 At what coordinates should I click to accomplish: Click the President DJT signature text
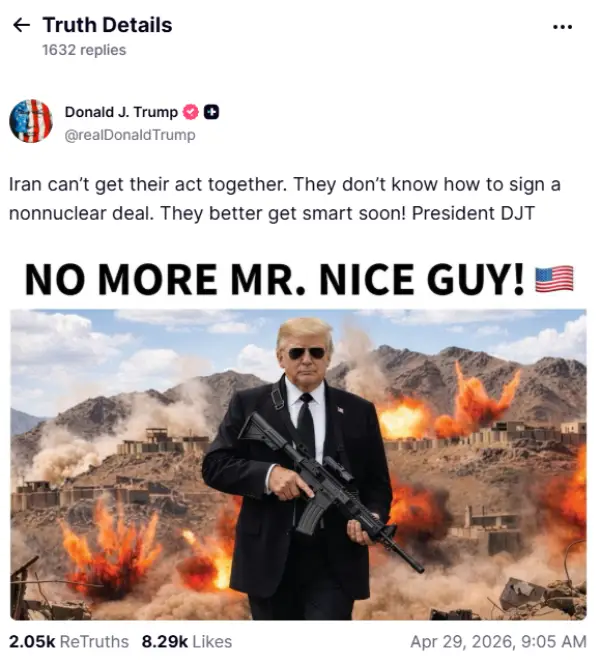pos(473,213)
